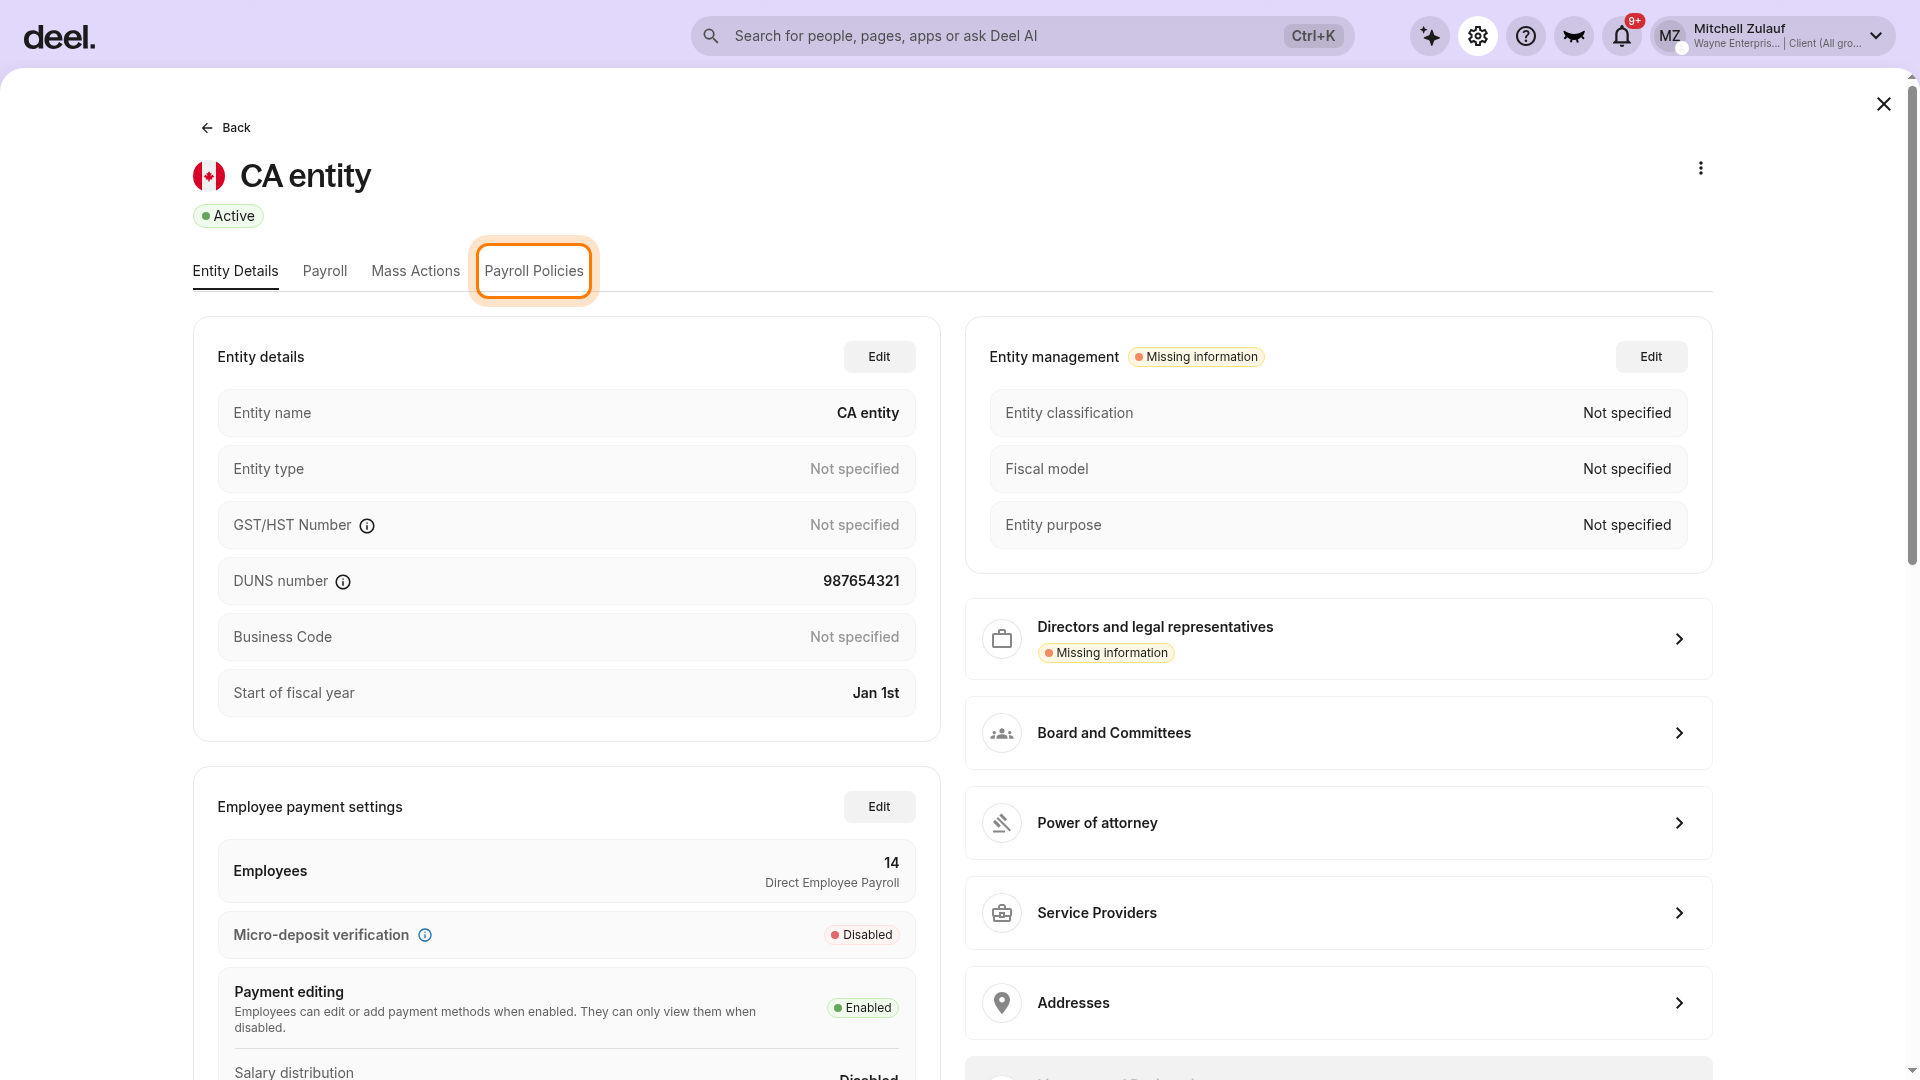The image size is (1920, 1080).
Task: Click the Entity name value CA entity
Action: click(868, 413)
